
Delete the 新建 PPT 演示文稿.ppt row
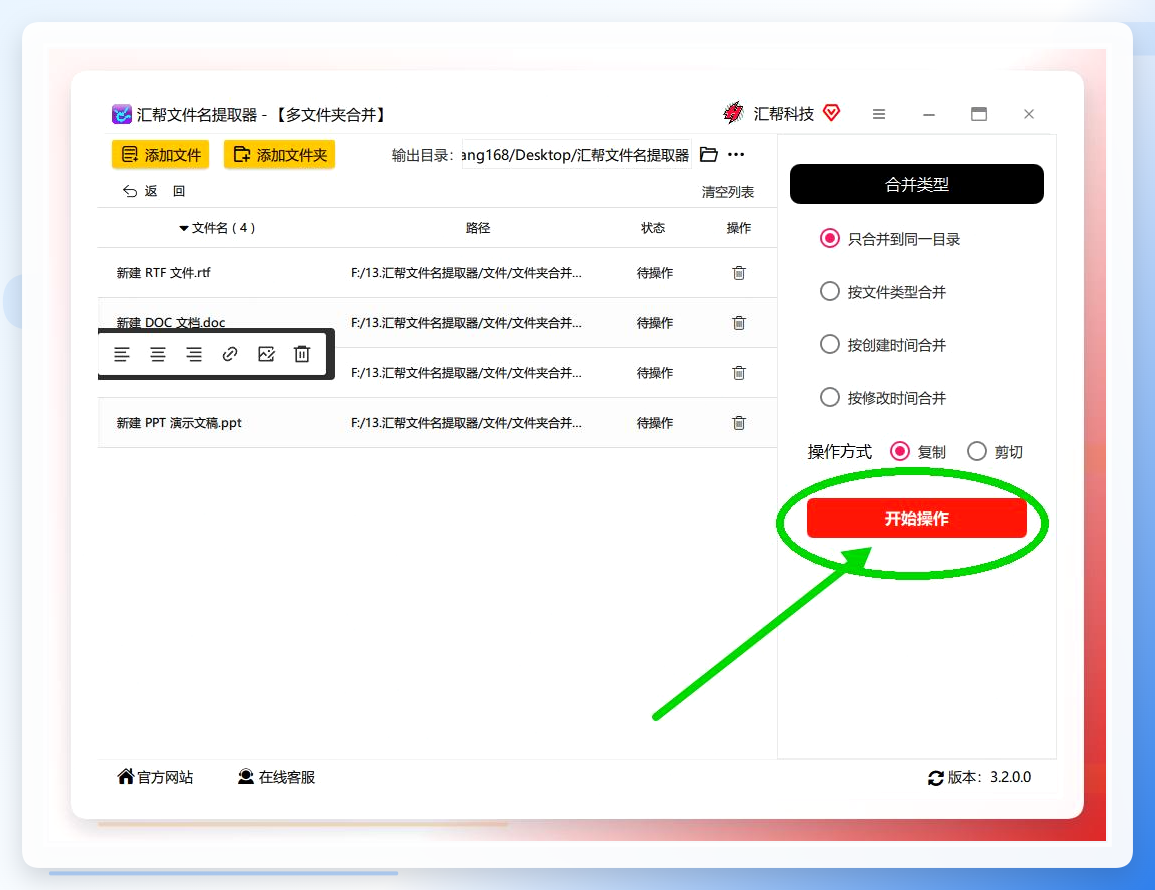(739, 423)
